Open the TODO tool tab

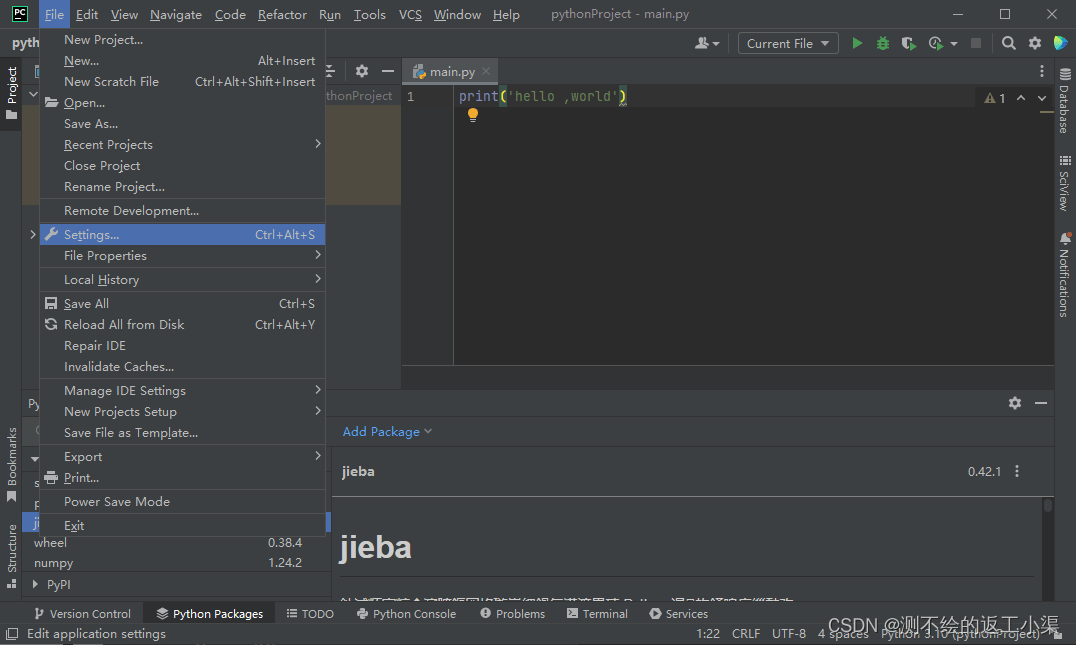point(310,613)
